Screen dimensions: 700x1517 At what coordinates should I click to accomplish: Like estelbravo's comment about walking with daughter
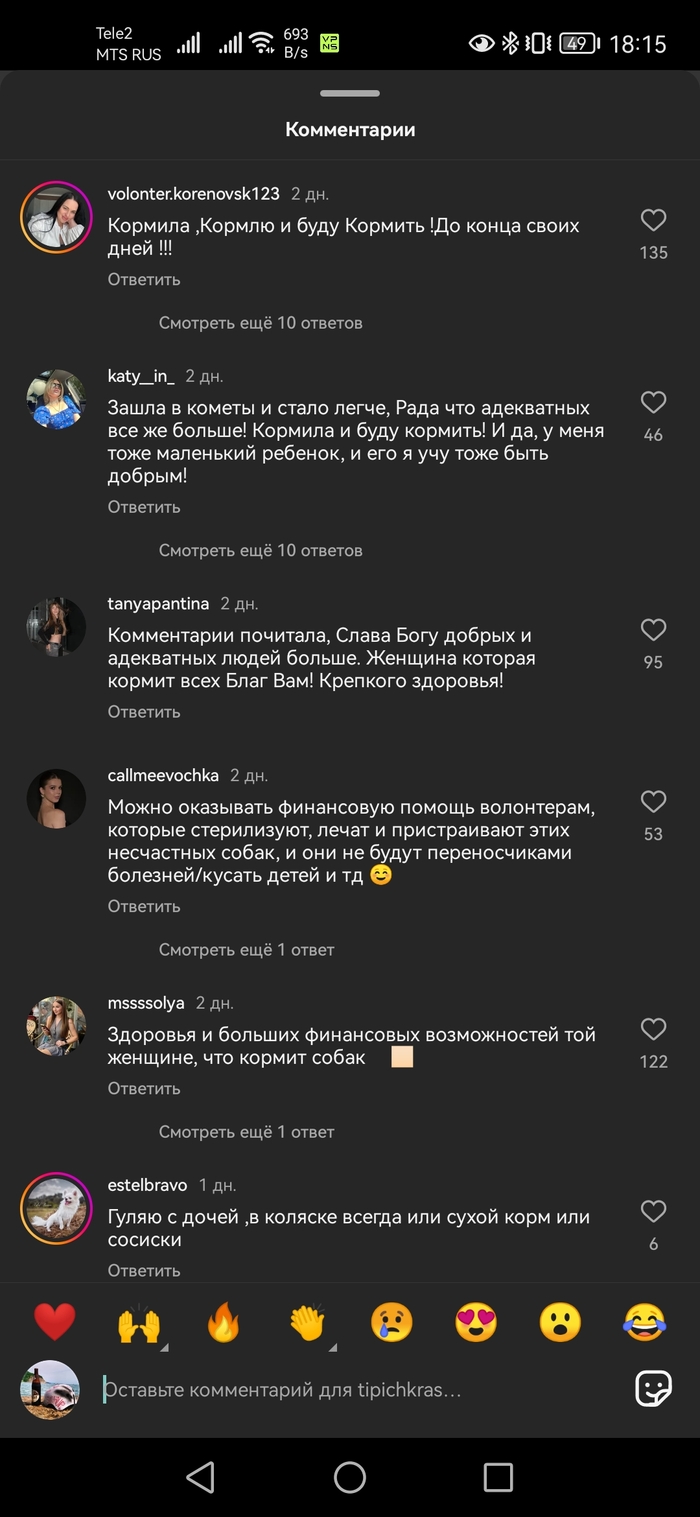(x=653, y=1212)
